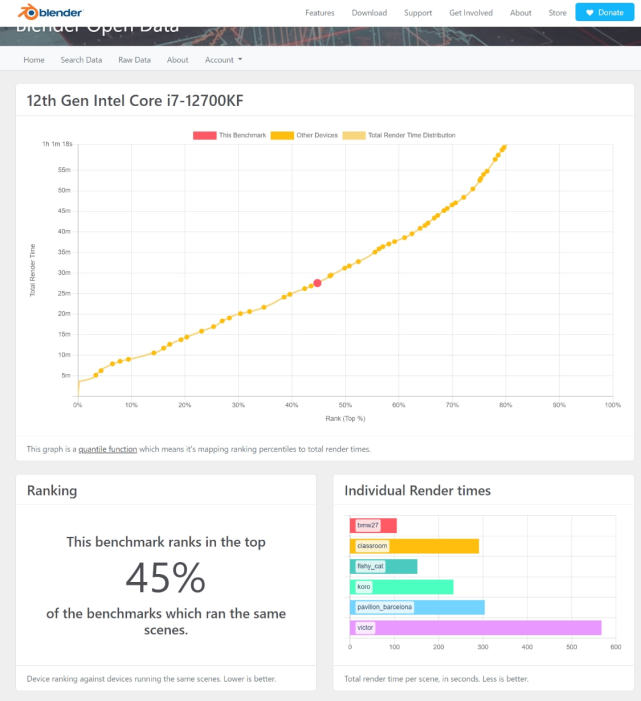Open the top header About link
This screenshot has height=701, width=641.
pyautogui.click(x=521, y=13)
